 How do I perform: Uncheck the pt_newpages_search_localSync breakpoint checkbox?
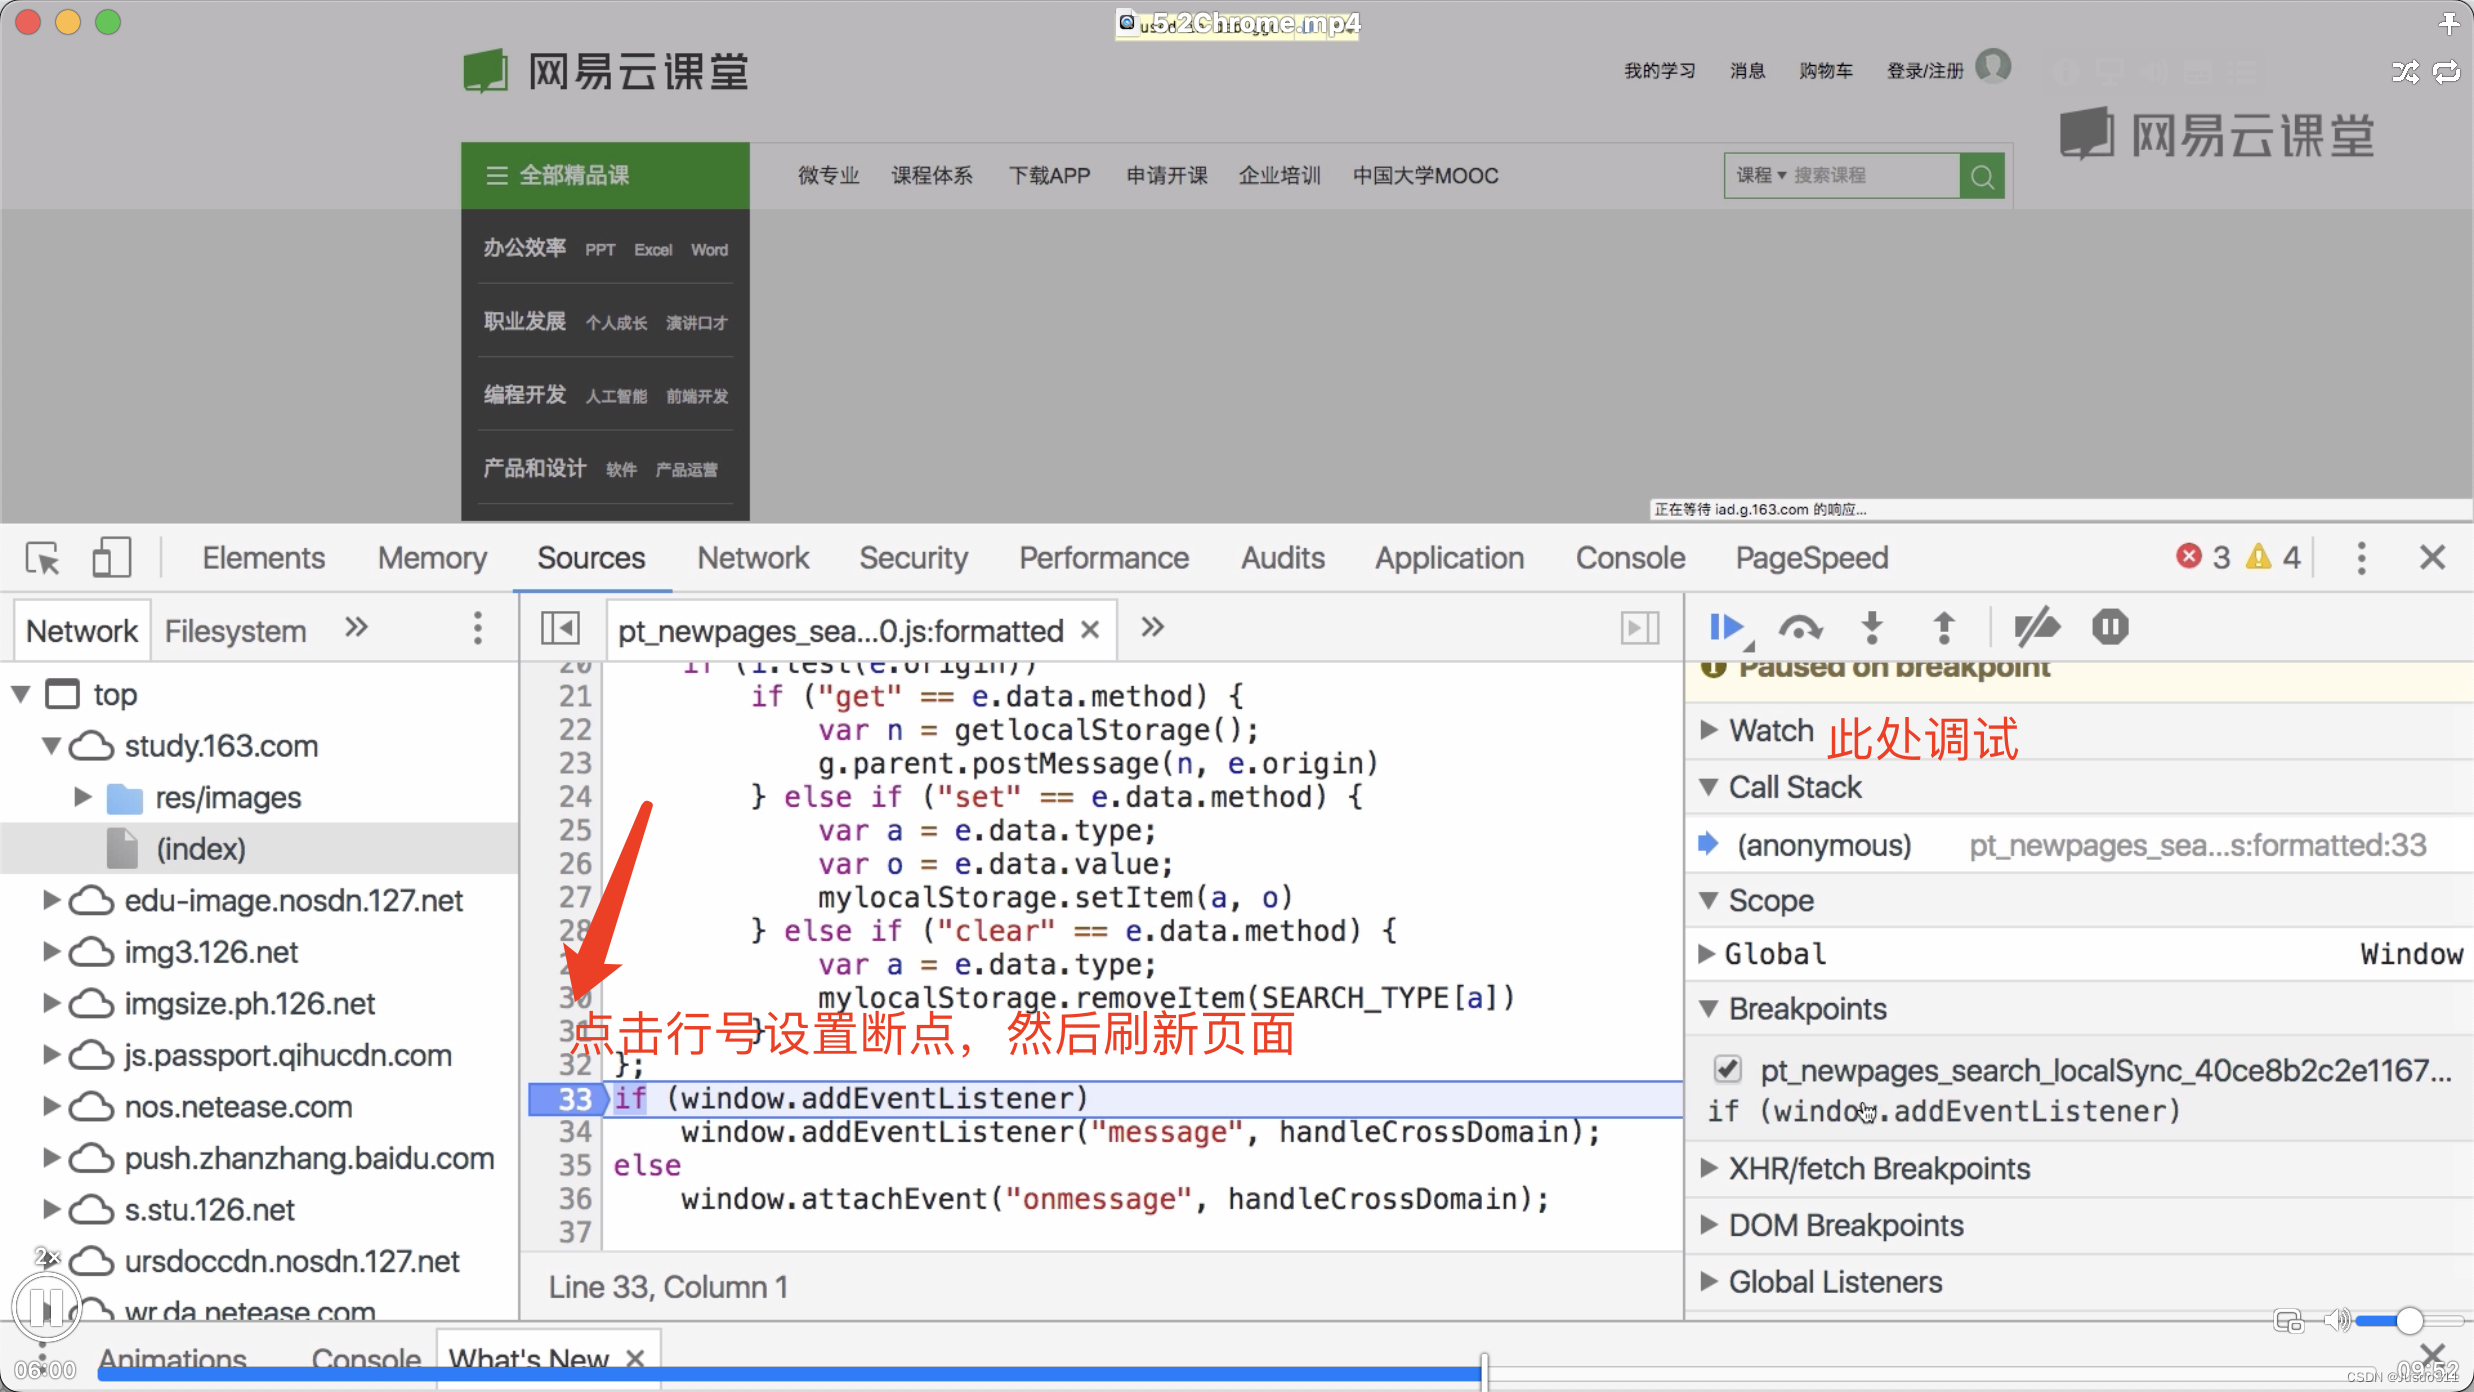(x=1727, y=1069)
